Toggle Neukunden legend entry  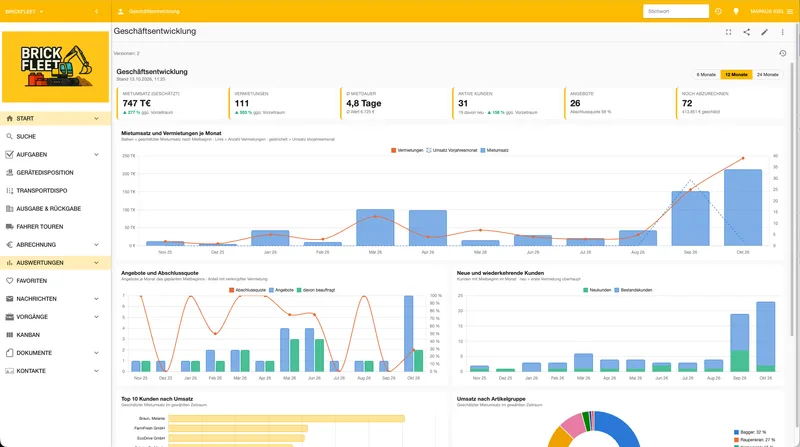(x=597, y=290)
